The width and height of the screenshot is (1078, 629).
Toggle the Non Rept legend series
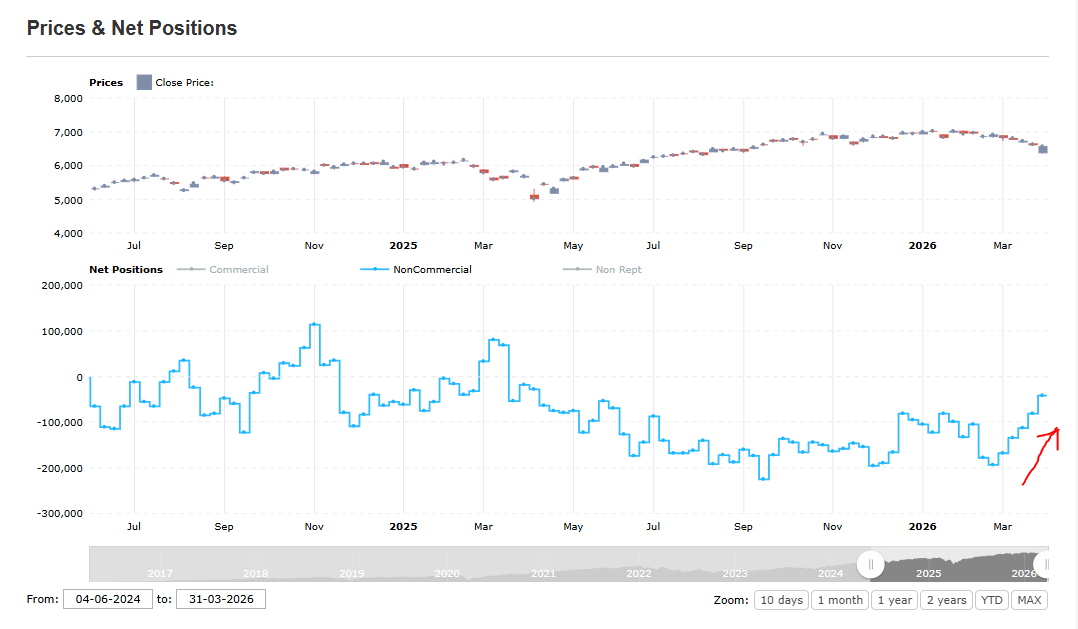point(602,269)
